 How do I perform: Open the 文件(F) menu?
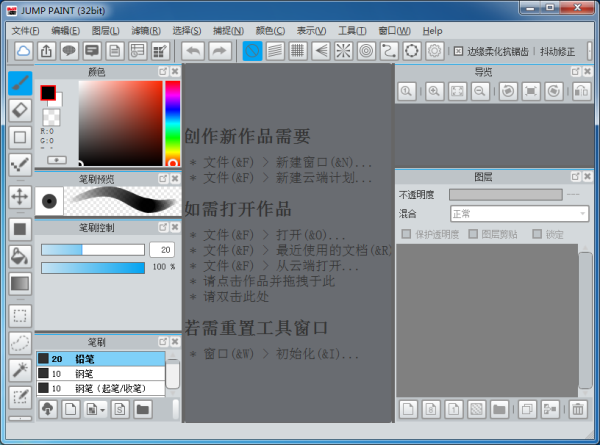(x=25, y=31)
